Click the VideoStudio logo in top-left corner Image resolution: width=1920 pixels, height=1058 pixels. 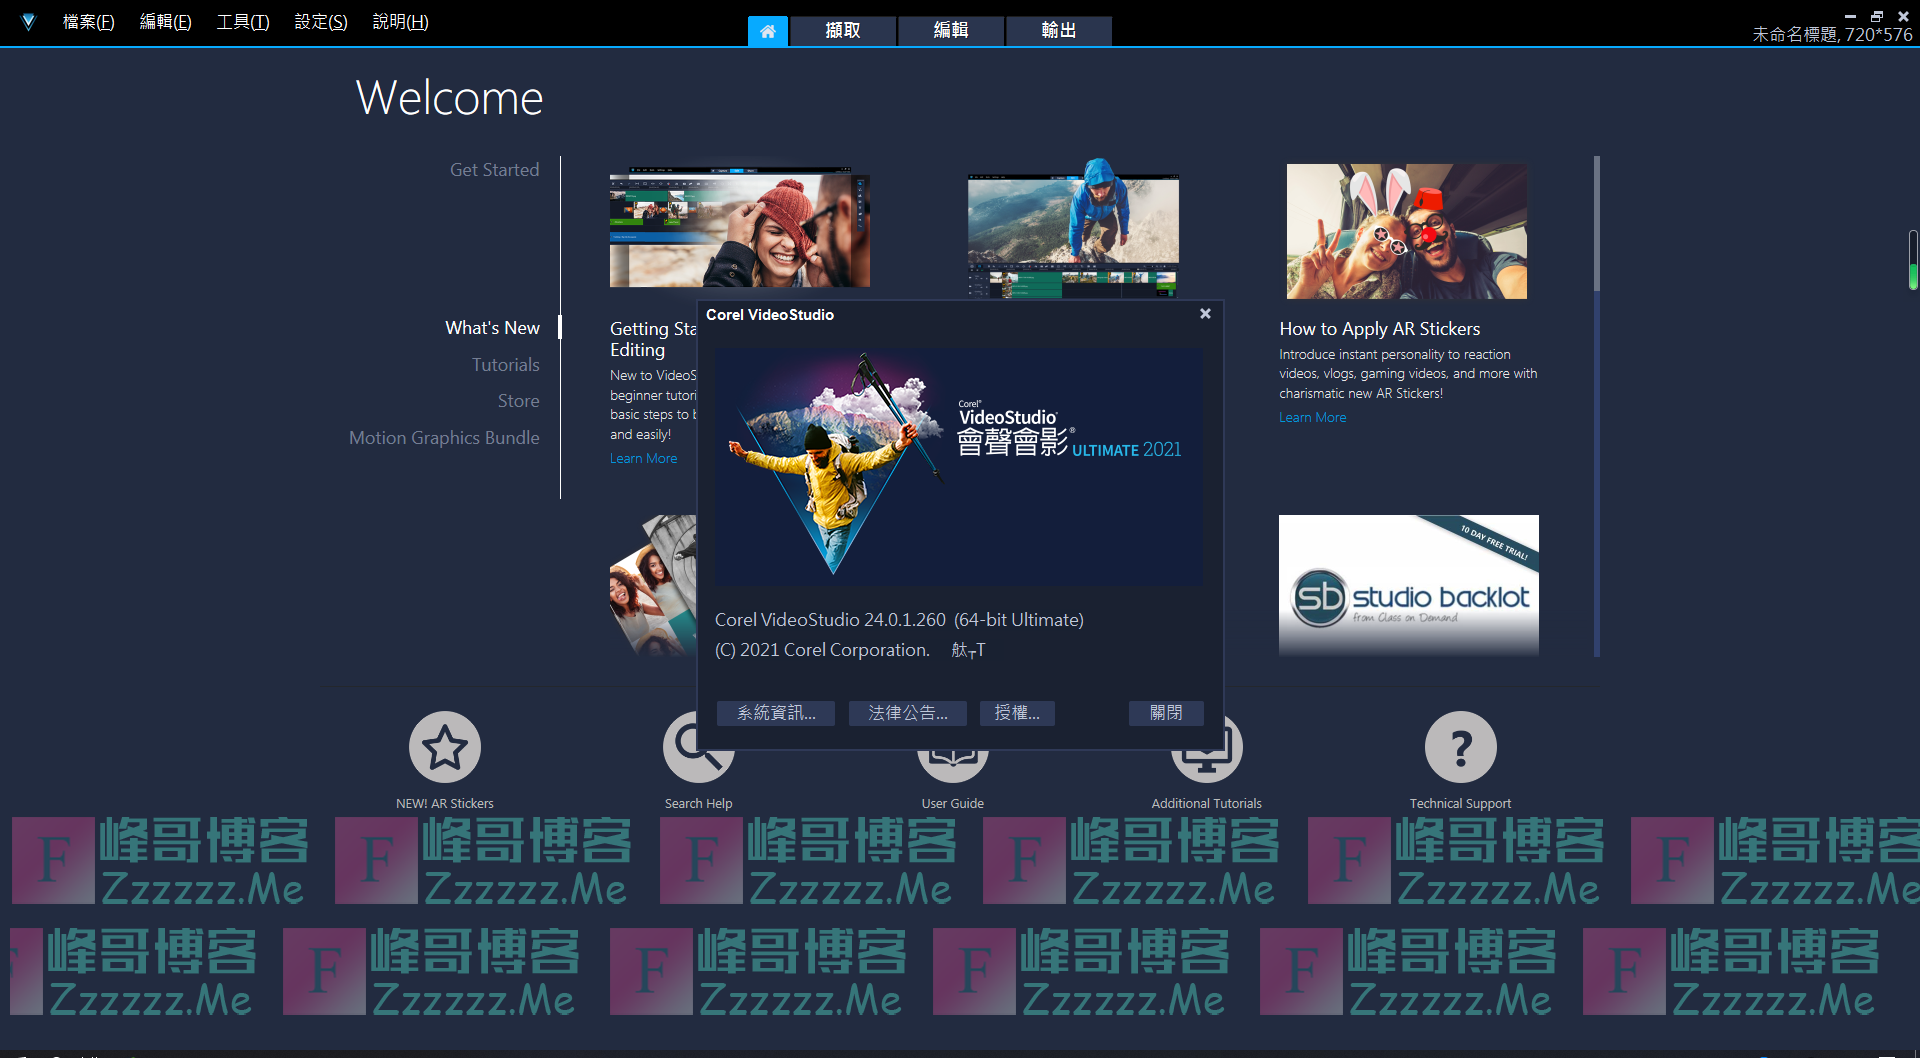point(28,22)
